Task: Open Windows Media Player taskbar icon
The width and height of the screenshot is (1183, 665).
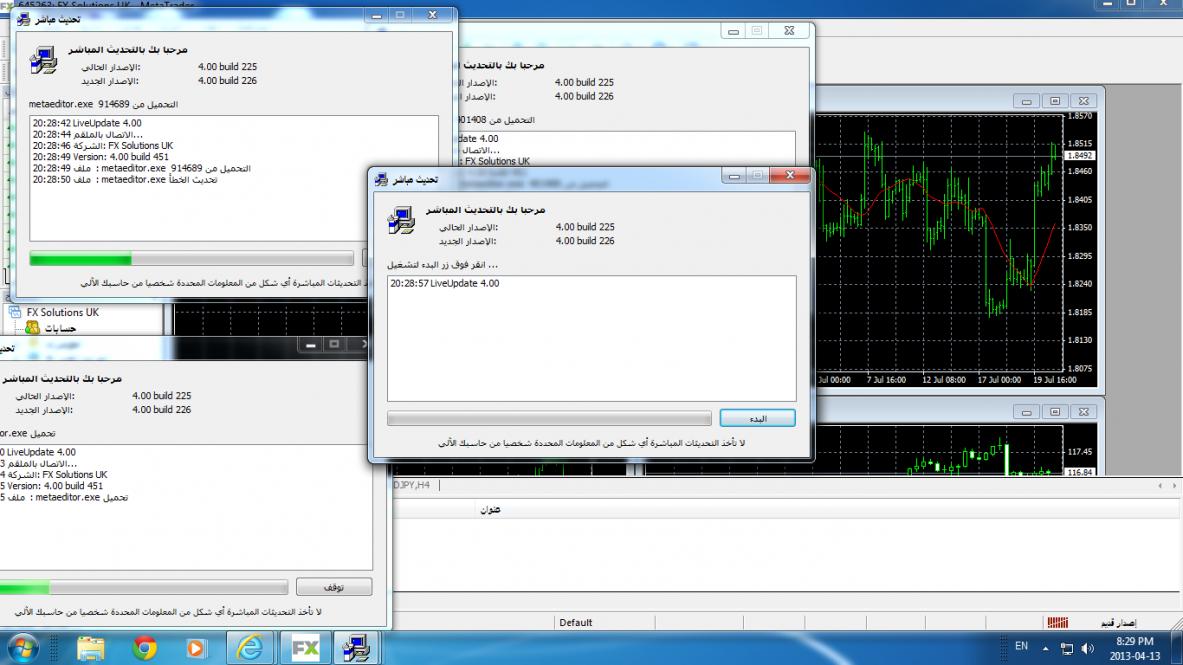Action: coord(196,648)
